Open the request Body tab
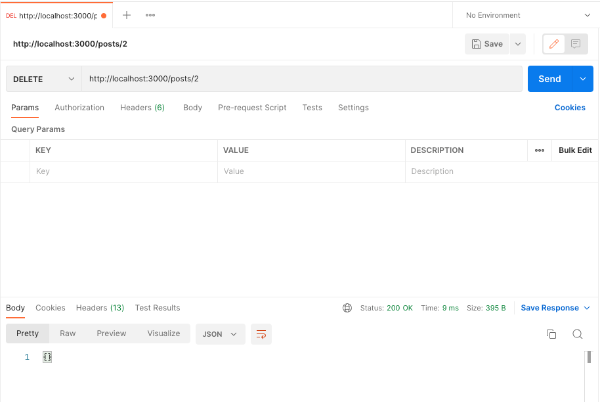 pyautogui.click(x=192, y=107)
